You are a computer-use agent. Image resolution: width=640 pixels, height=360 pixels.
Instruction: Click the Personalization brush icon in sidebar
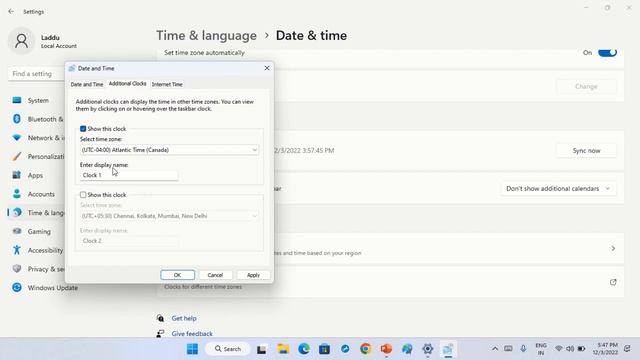click(x=17, y=156)
